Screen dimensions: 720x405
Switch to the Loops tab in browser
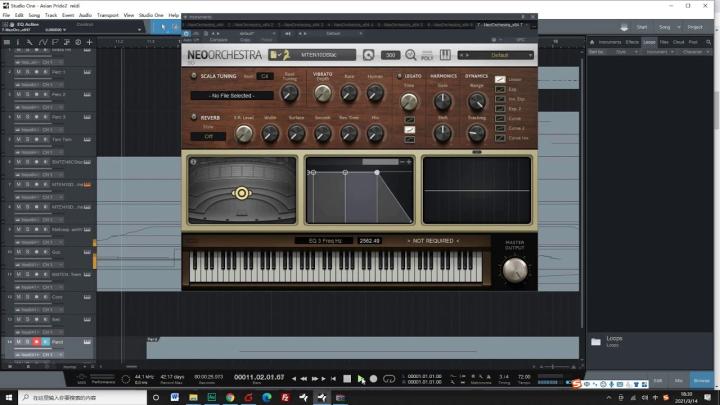tap(649, 42)
